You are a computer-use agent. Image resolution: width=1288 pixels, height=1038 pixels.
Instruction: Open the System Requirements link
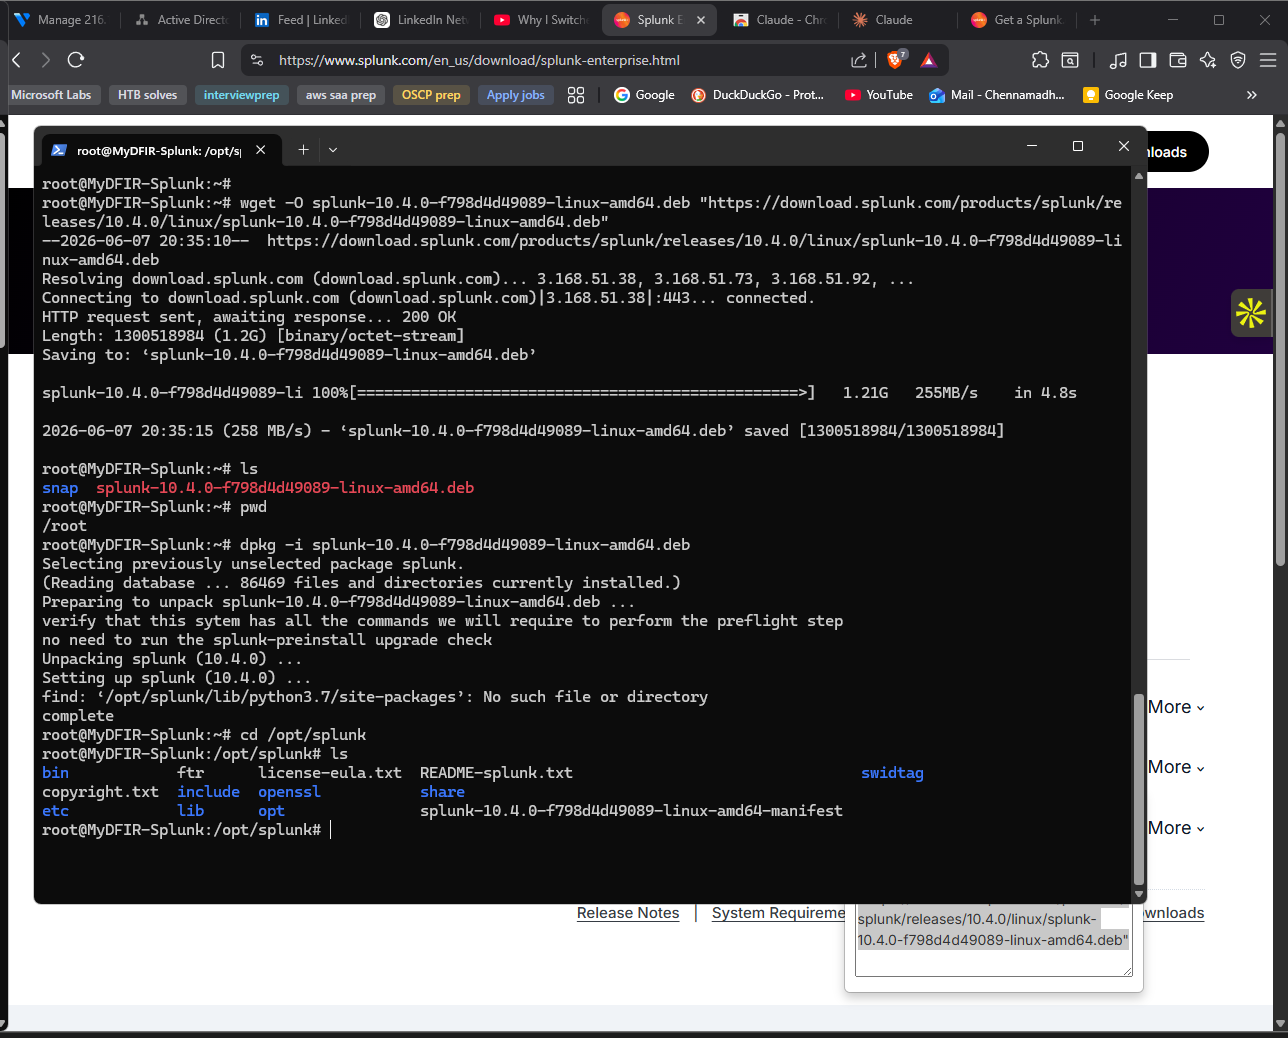click(778, 913)
